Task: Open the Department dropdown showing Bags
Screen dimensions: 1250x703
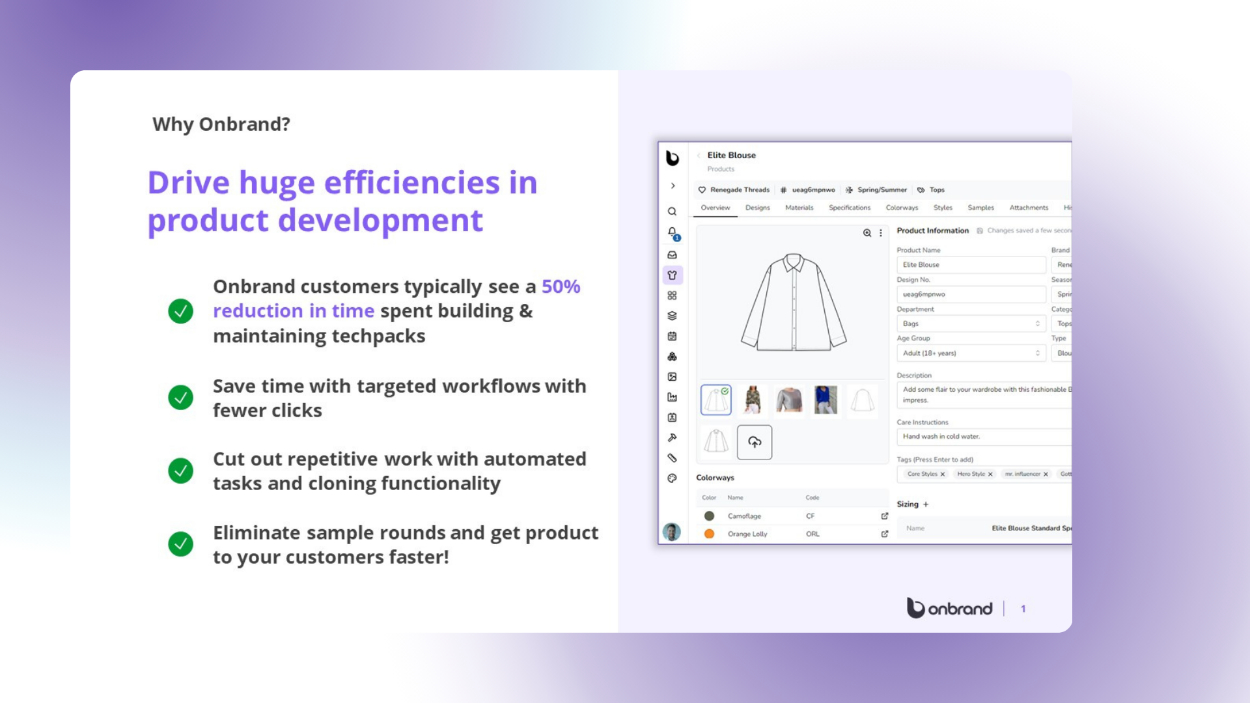Action: point(971,324)
